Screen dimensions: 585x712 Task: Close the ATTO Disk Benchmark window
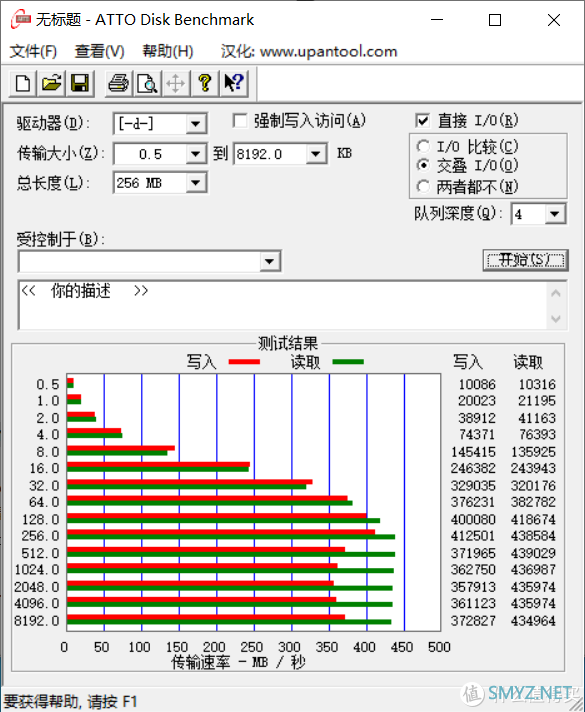[554, 20]
